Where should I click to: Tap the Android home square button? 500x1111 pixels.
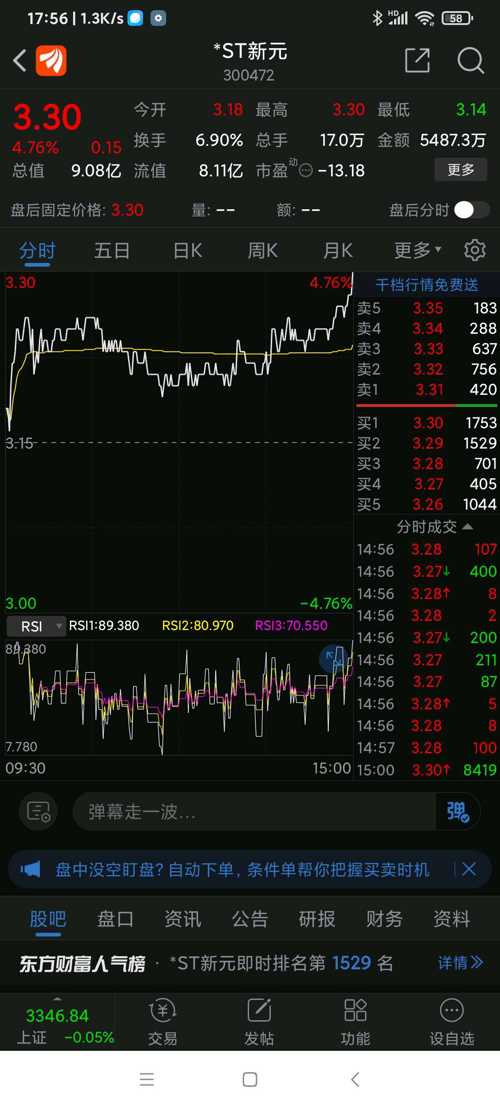(250, 1079)
